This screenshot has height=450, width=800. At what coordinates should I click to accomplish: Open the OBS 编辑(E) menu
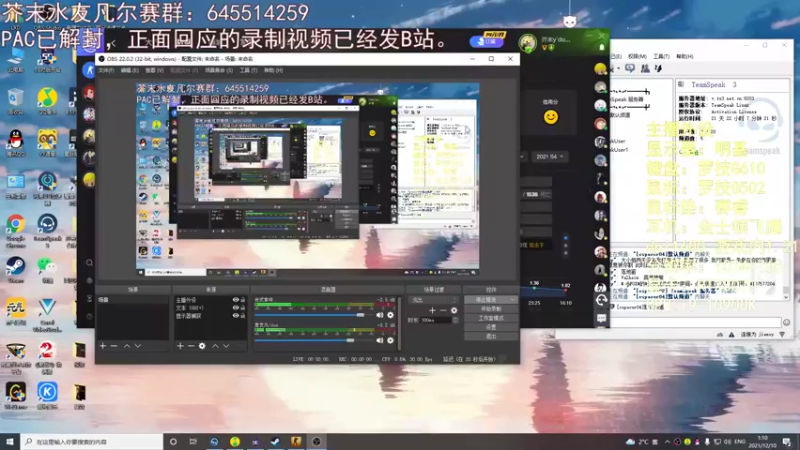click(129, 70)
